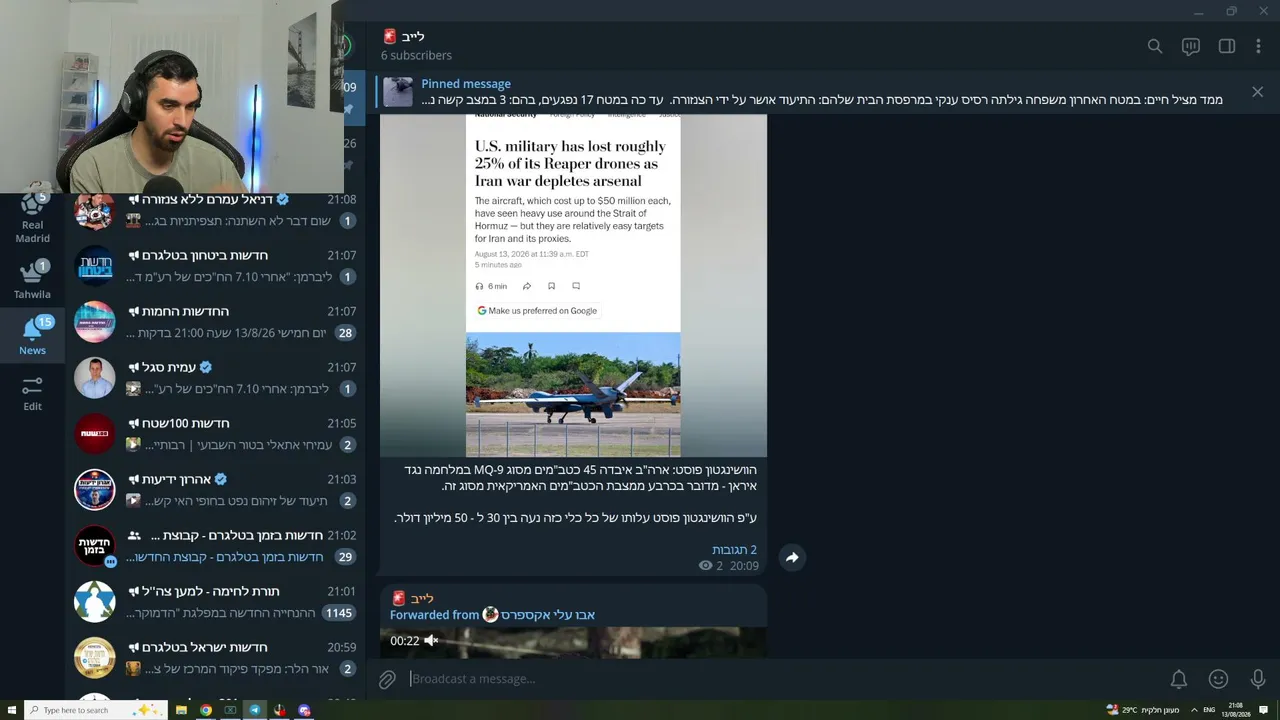Switch the ENG input language indicator
This screenshot has width=1280, height=720.
pos(1209,710)
